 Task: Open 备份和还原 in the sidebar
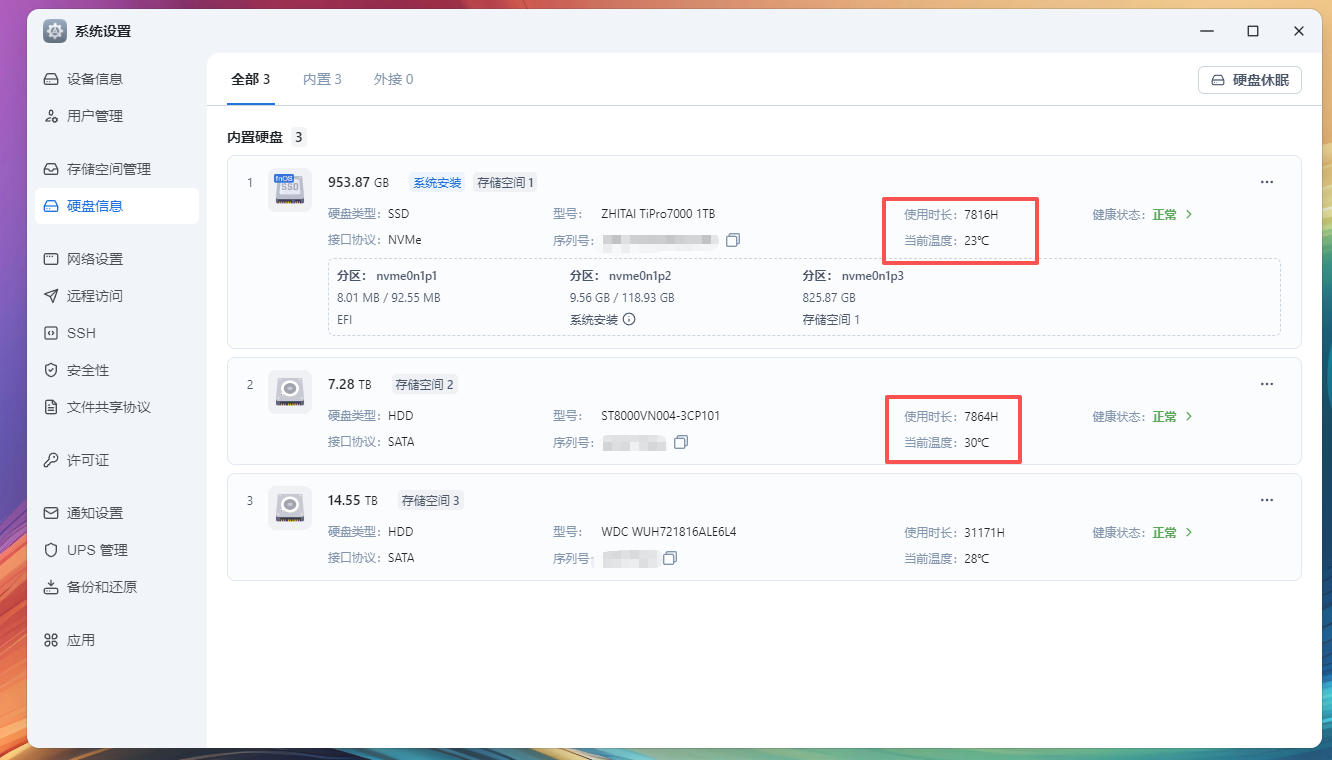[x=117, y=587]
